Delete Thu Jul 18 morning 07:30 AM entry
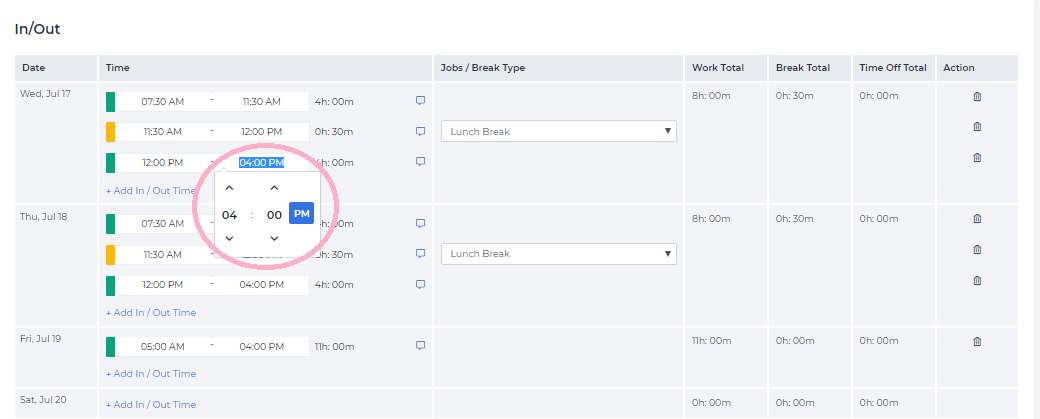This screenshot has width=1040, height=419. coord(977,219)
